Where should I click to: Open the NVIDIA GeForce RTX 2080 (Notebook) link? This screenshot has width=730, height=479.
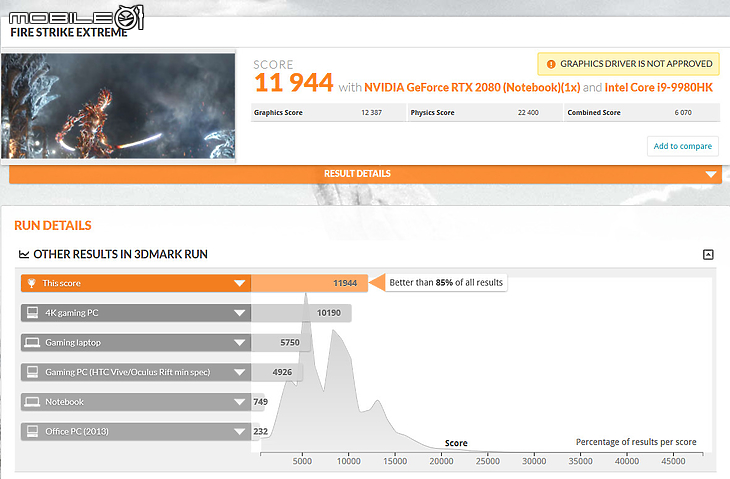(x=472, y=88)
